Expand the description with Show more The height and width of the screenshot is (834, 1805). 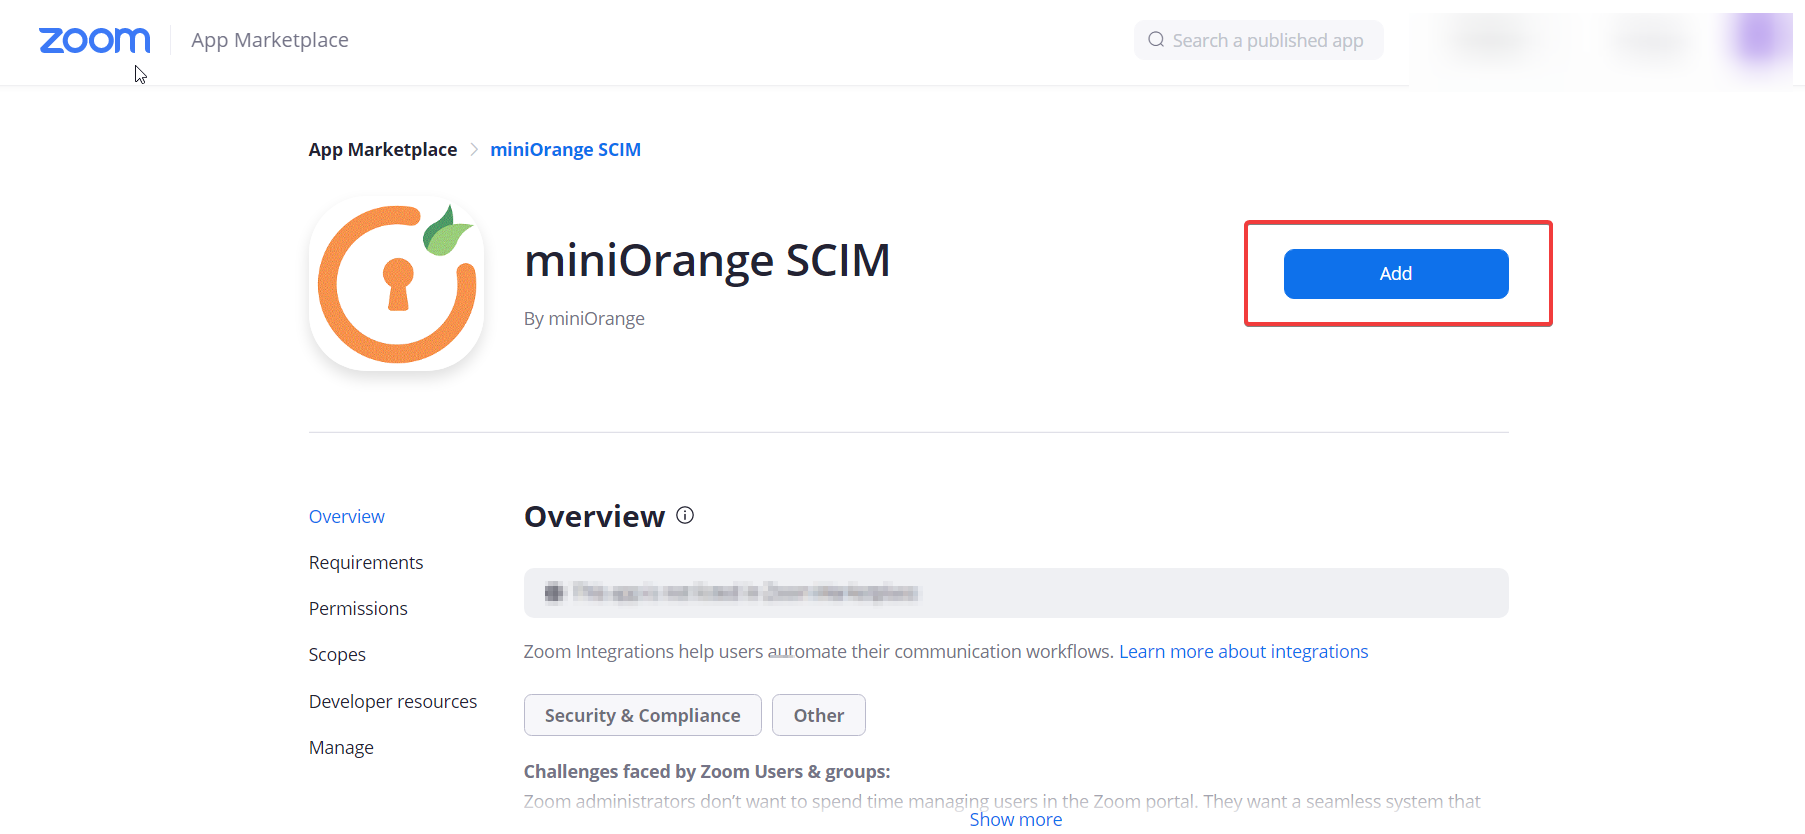[x=1015, y=819]
